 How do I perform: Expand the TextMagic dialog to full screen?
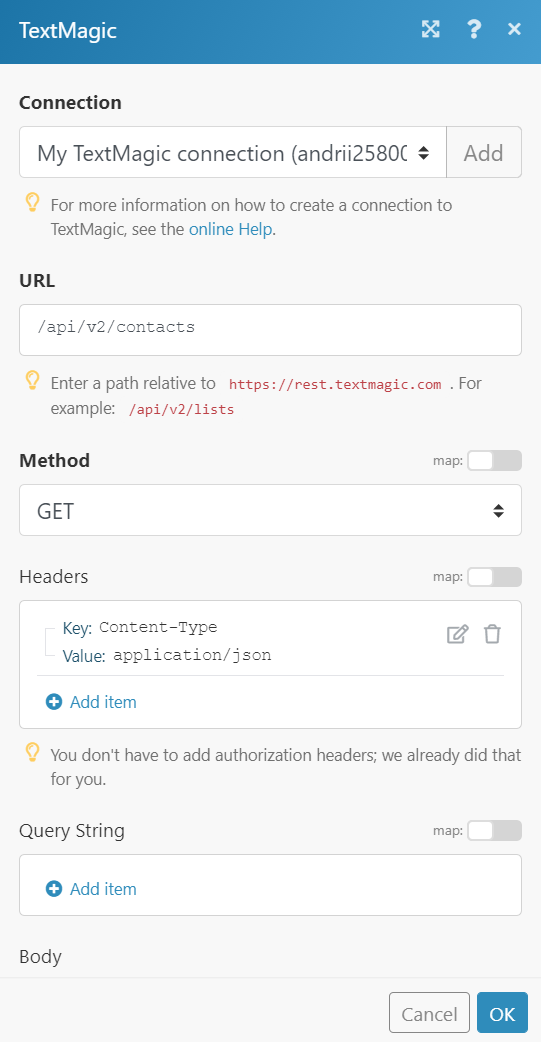431,29
